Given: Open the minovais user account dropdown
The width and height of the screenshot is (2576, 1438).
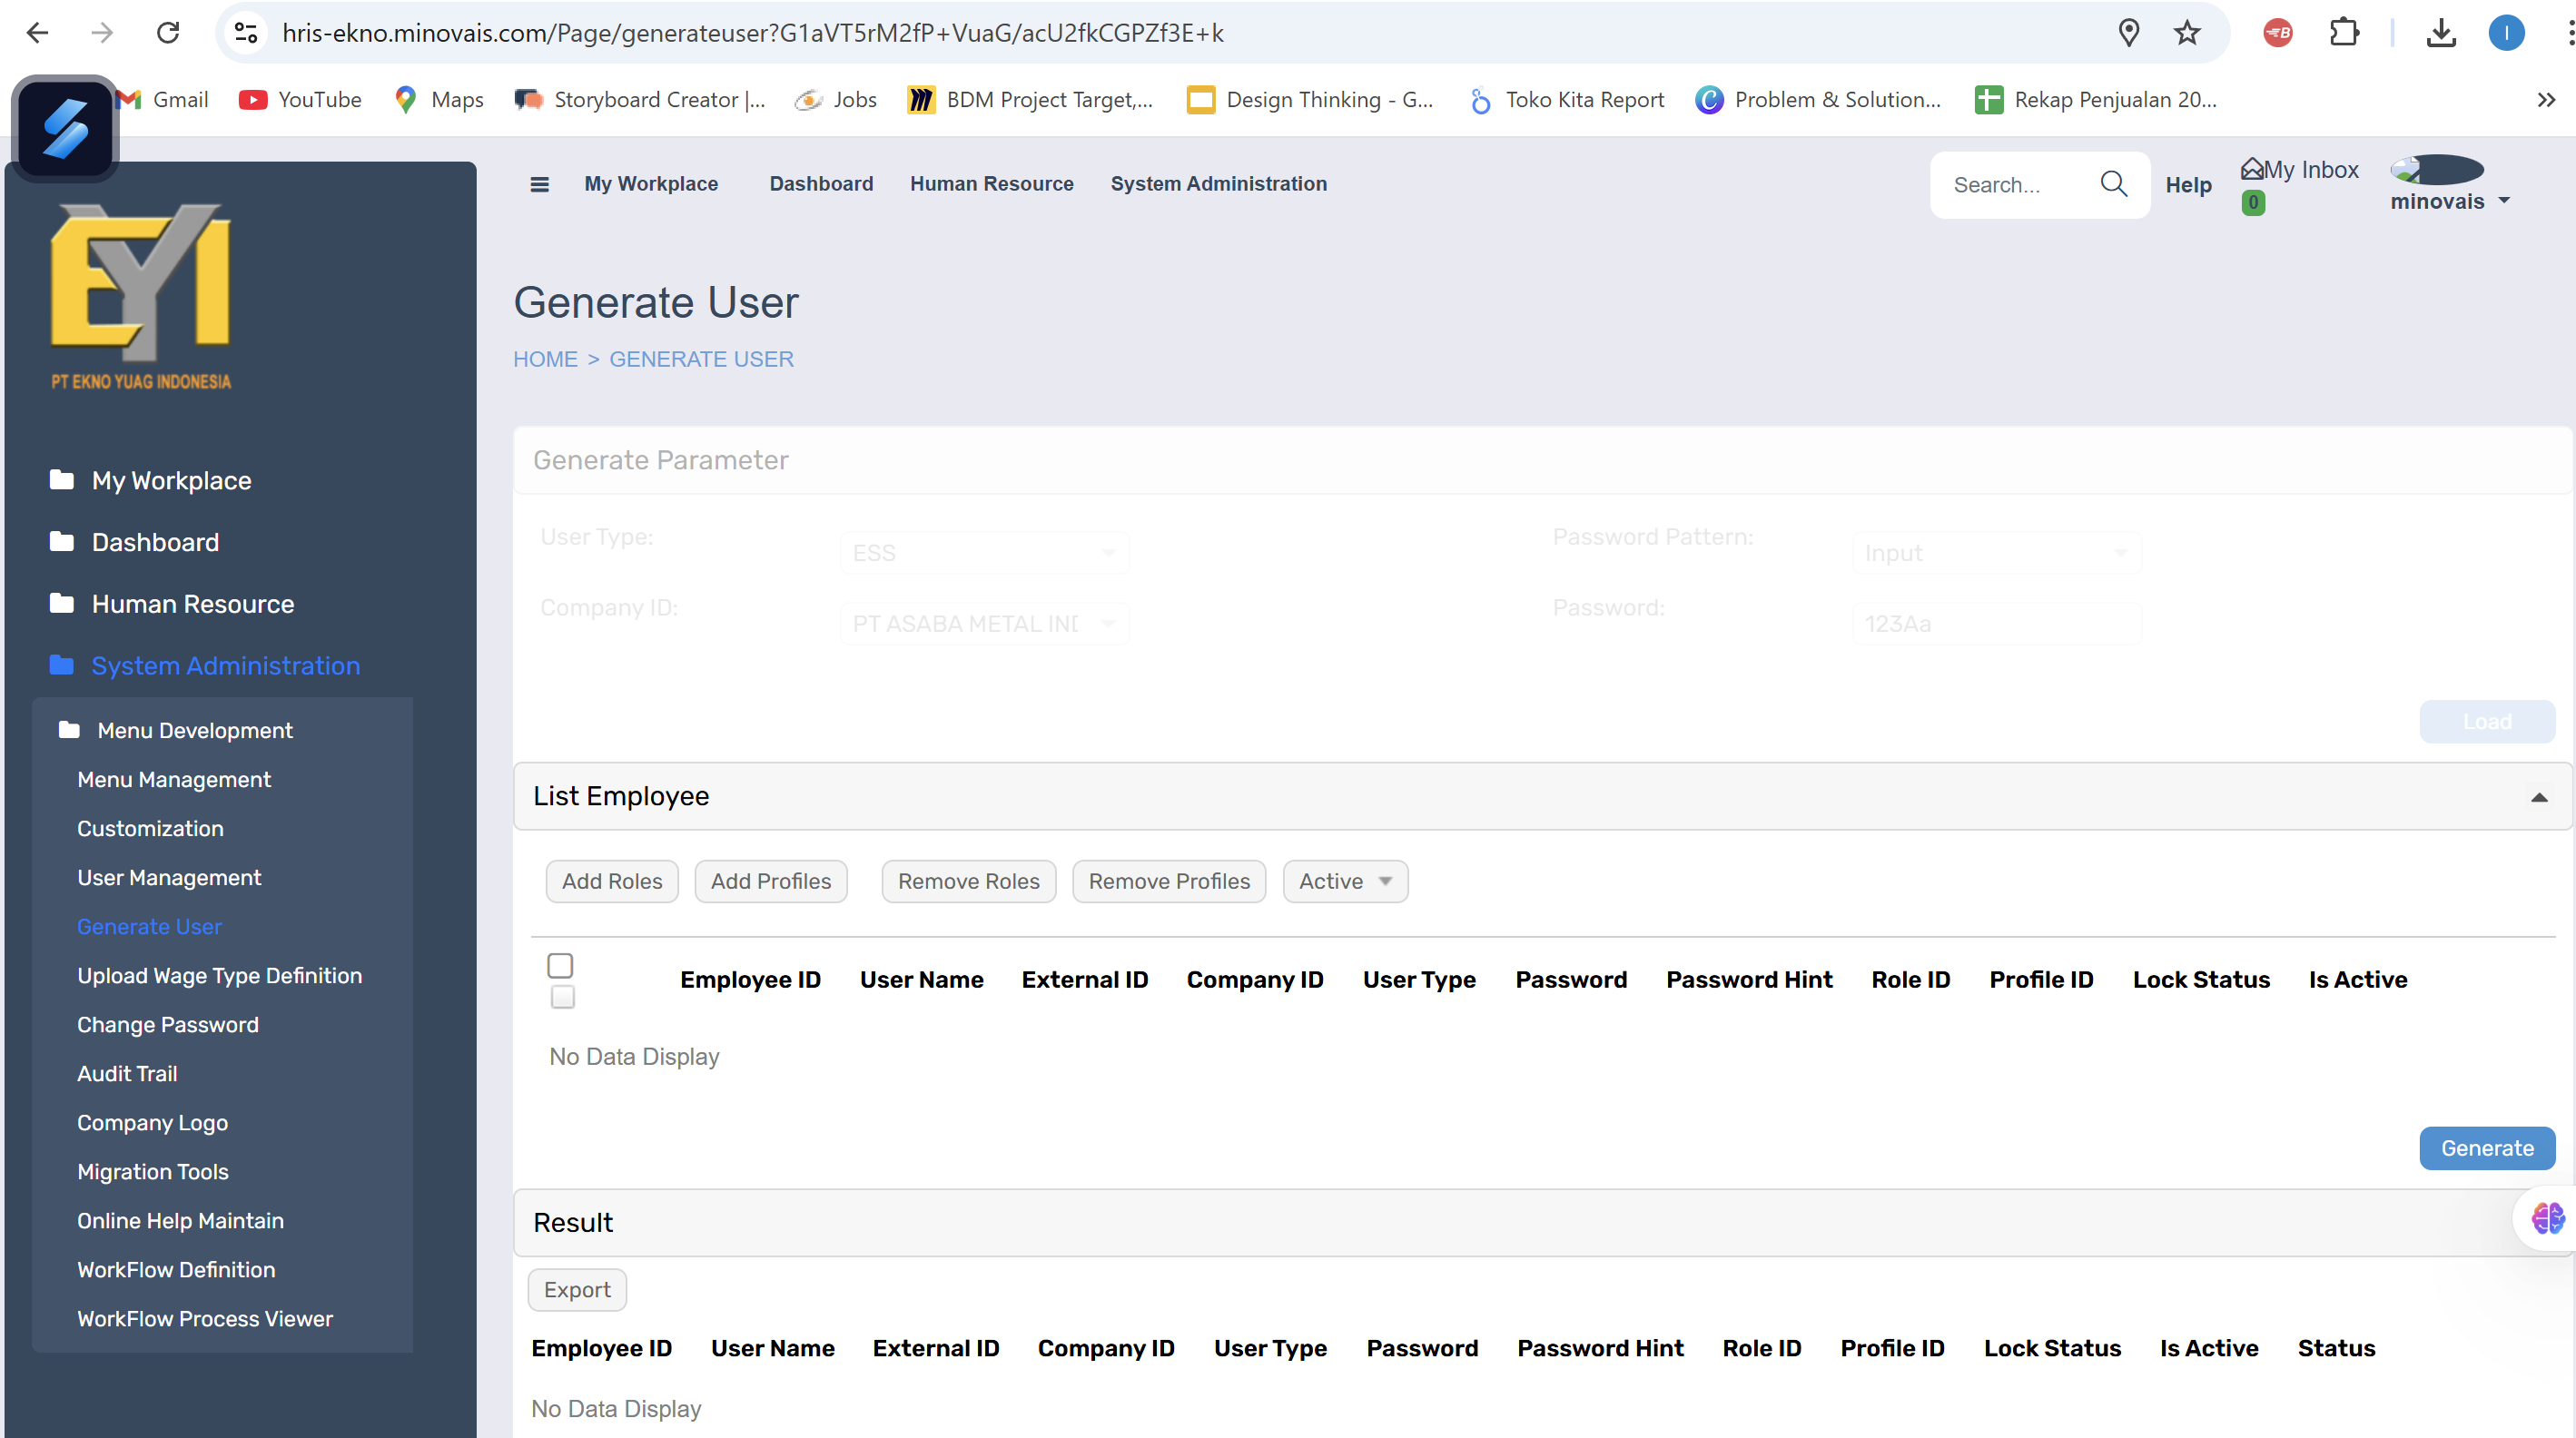Looking at the screenshot, I should click(x=2450, y=201).
